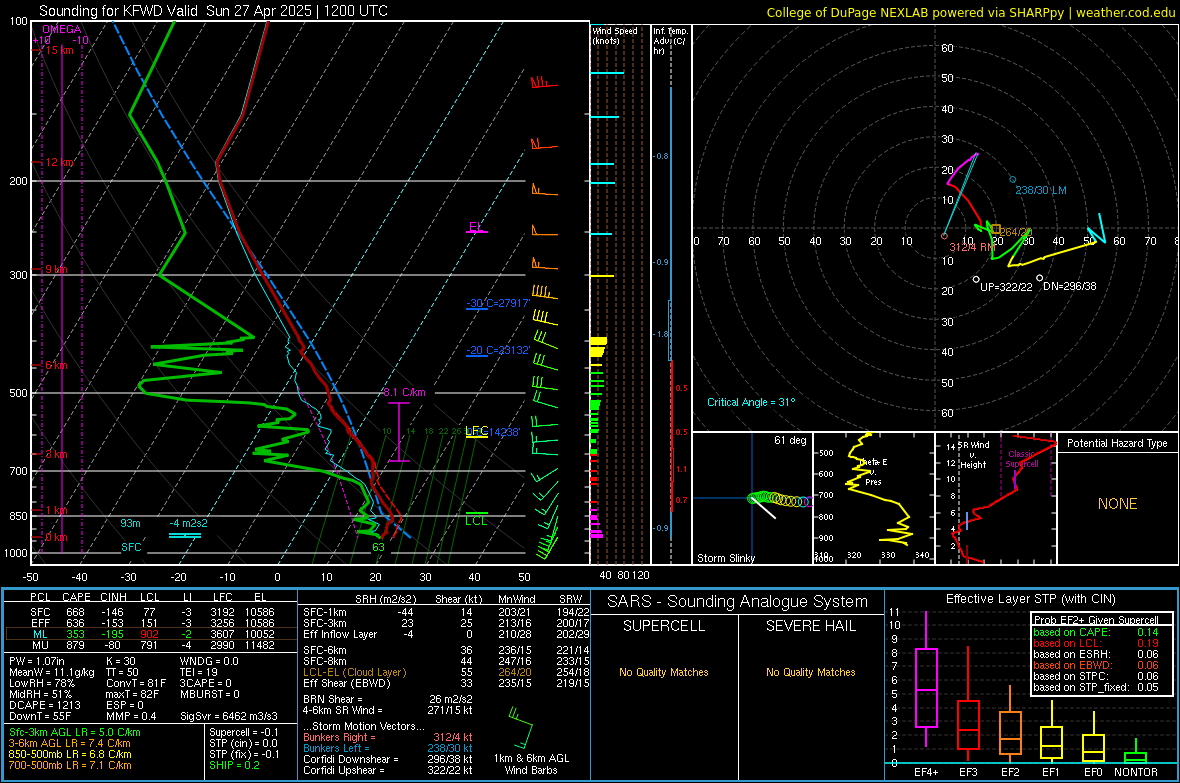
Task: Click the 8.1 C/km lapse rate label
Action: pyautogui.click(x=404, y=392)
